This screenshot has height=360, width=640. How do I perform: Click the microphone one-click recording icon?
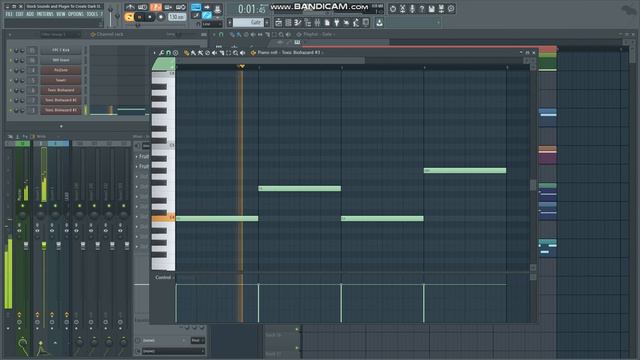[x=412, y=9]
